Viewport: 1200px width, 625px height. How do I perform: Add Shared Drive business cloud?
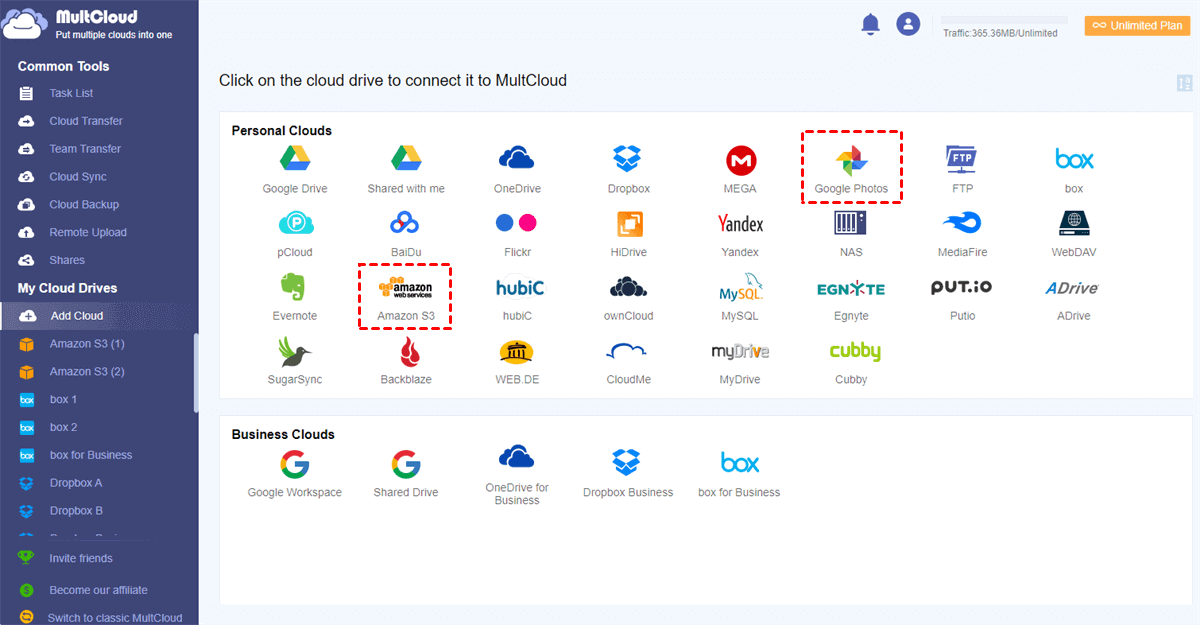click(x=406, y=473)
